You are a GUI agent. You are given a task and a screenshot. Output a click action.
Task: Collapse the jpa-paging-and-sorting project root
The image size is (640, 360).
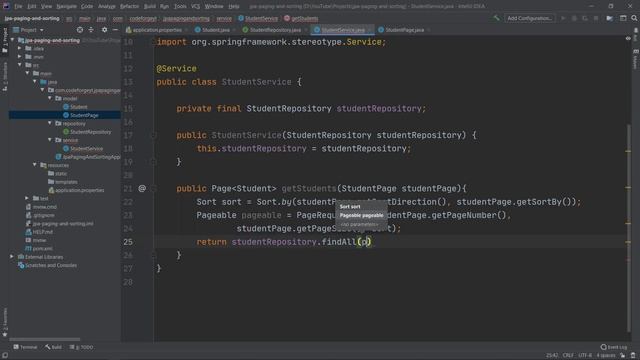(12, 40)
